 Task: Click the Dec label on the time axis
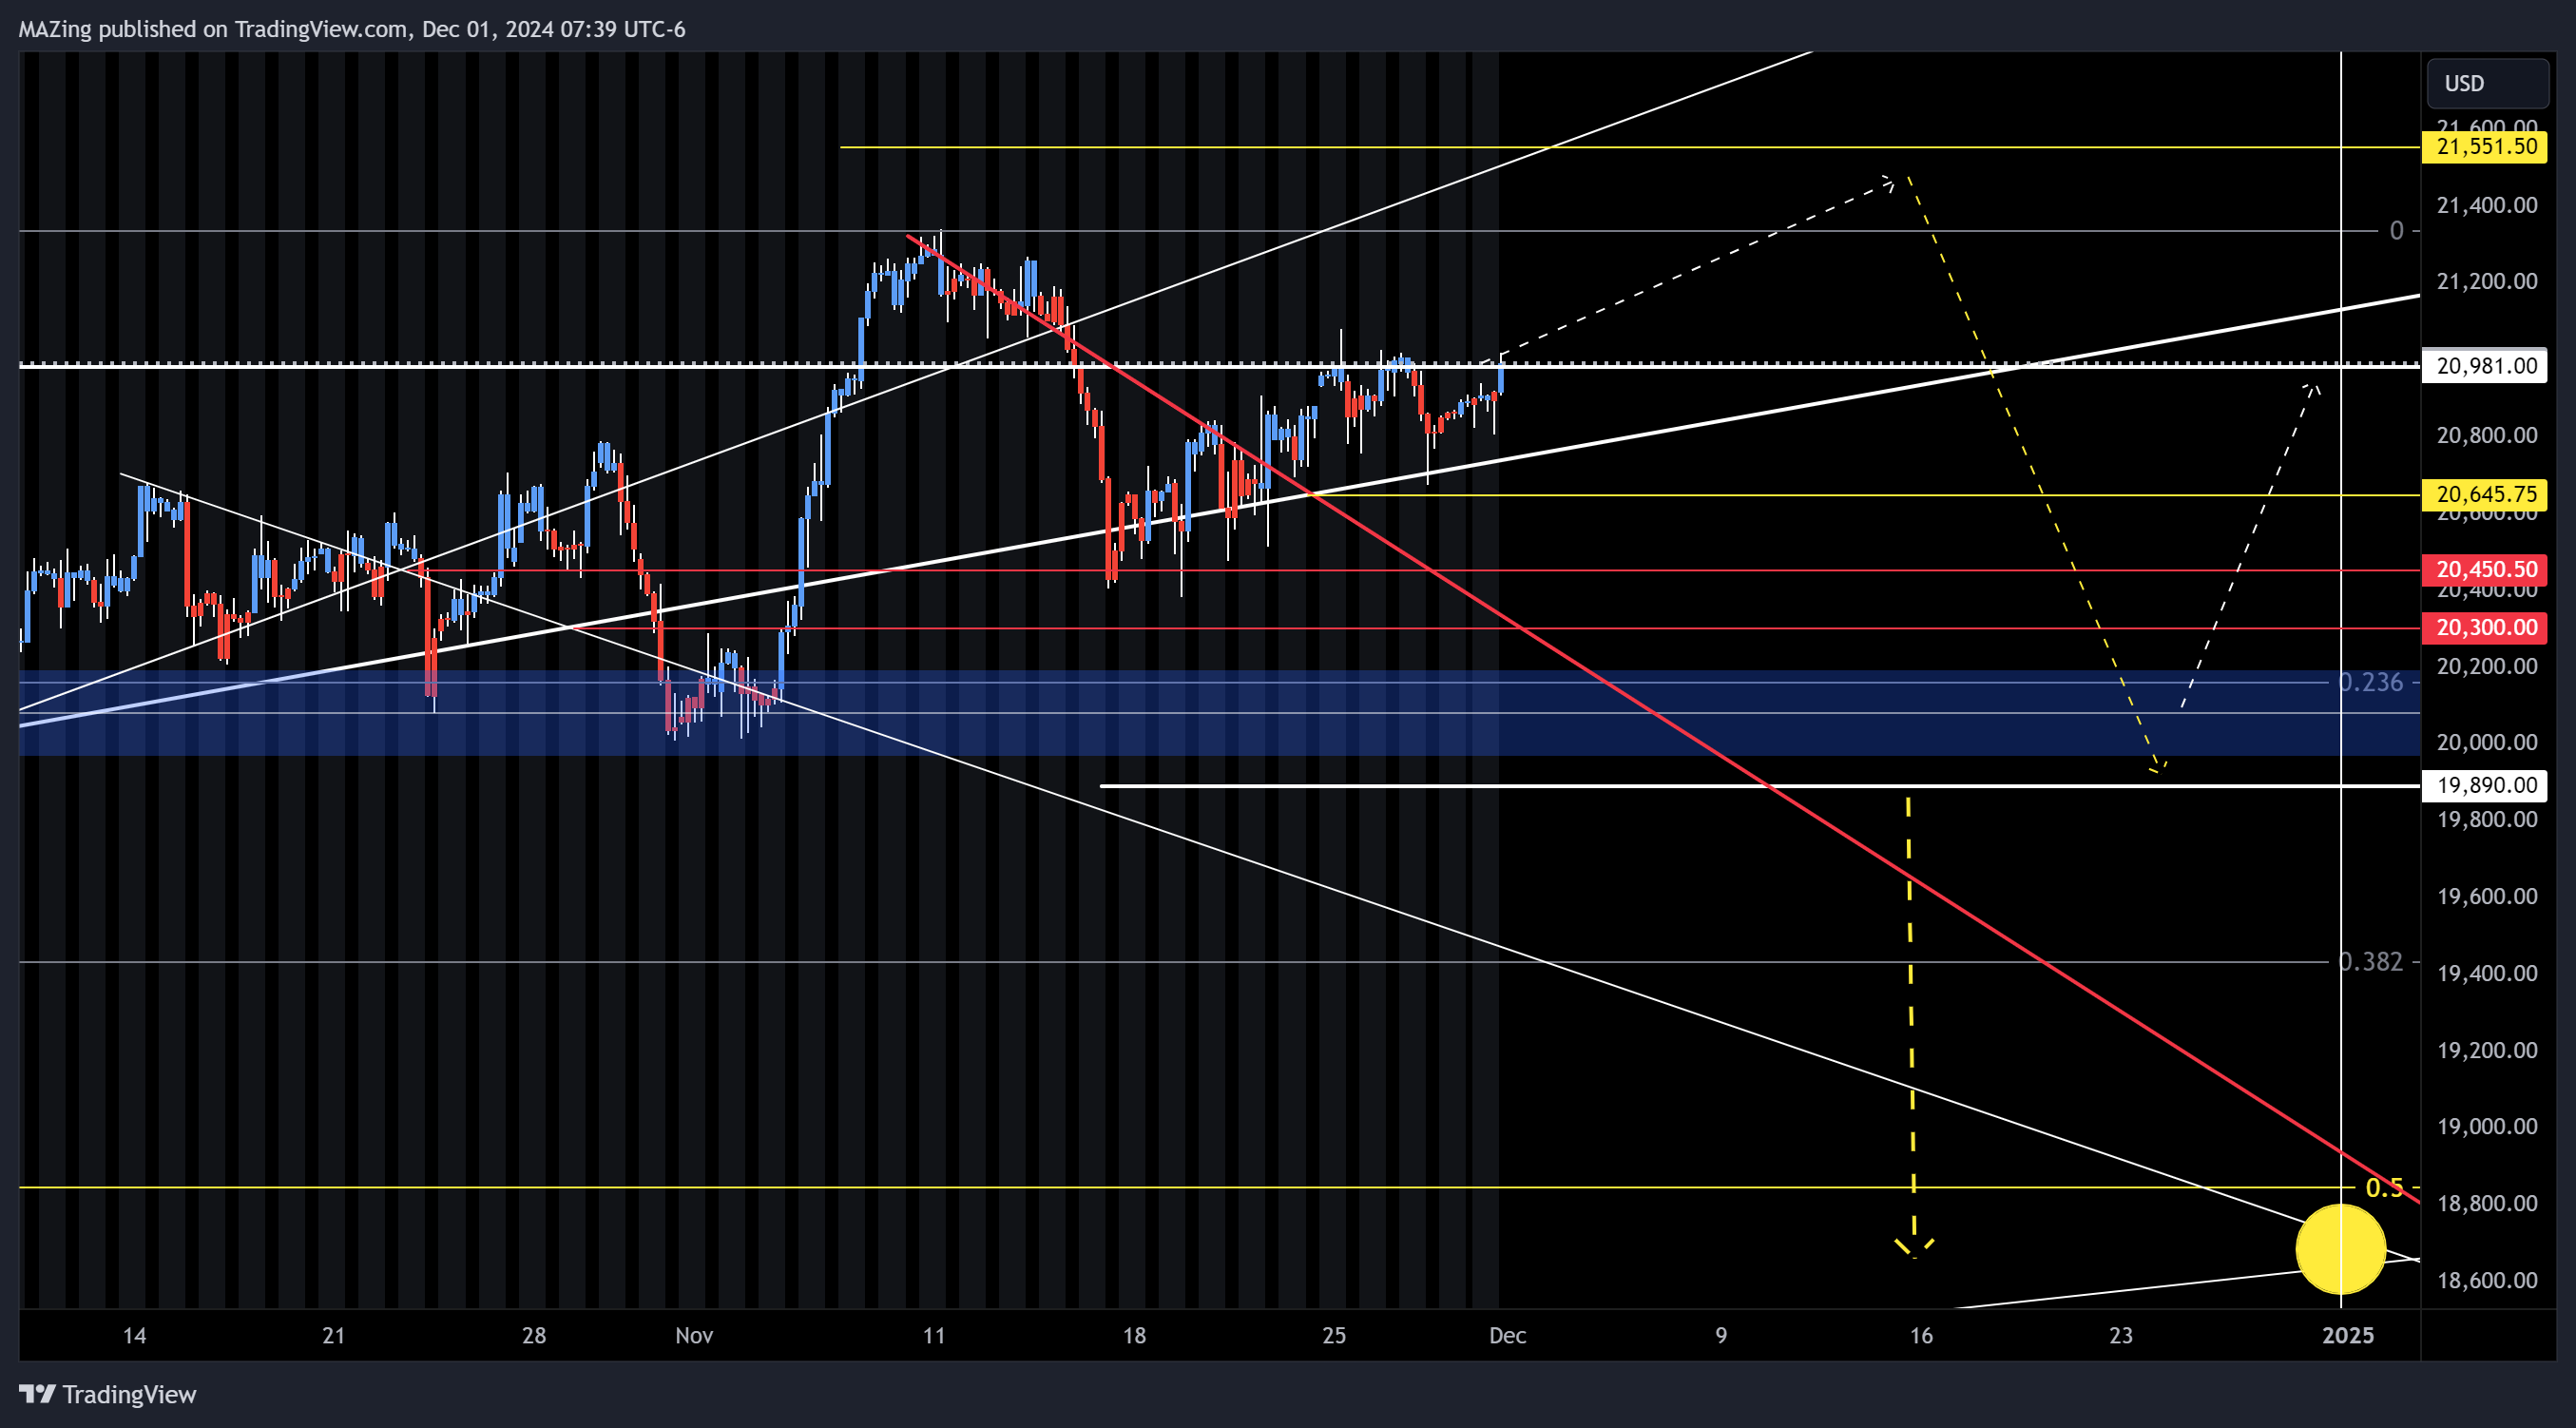click(1507, 1336)
